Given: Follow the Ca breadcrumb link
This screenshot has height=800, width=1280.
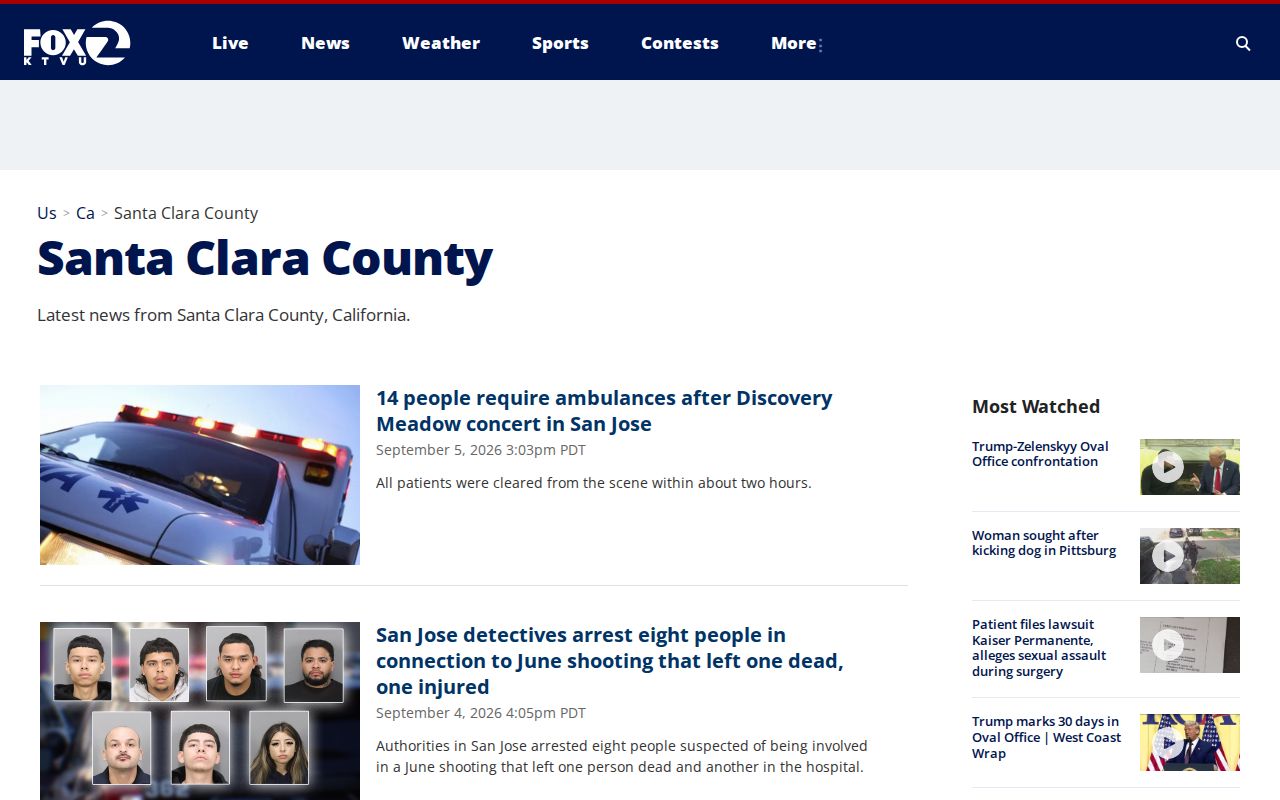Looking at the screenshot, I should point(85,213).
